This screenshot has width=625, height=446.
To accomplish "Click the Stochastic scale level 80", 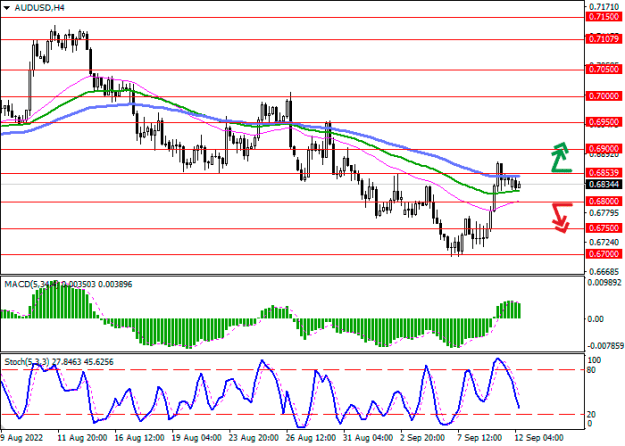I will click(x=592, y=371).
